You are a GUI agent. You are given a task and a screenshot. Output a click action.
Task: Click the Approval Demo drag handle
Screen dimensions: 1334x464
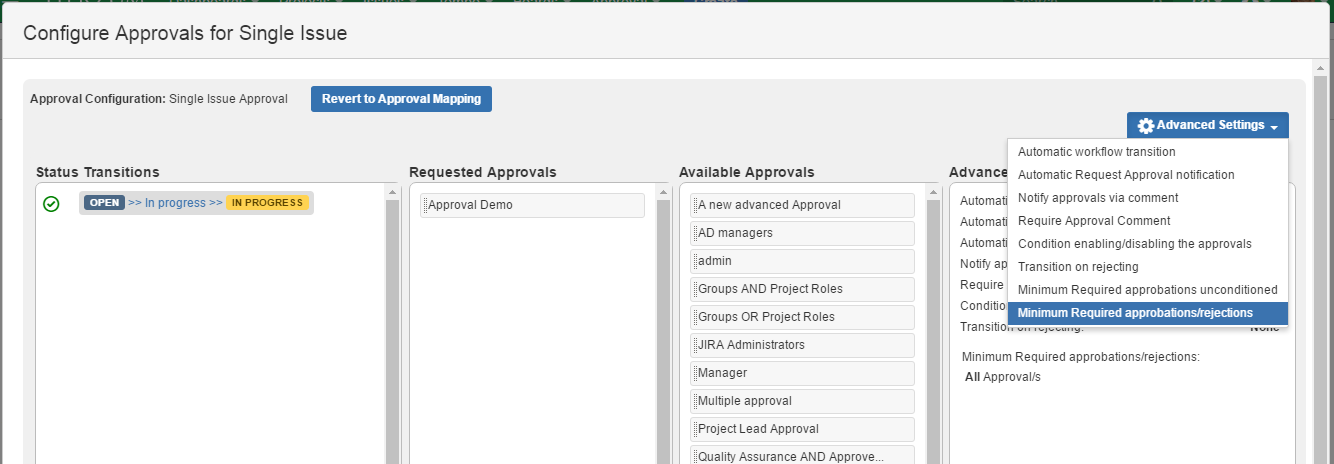[424, 205]
